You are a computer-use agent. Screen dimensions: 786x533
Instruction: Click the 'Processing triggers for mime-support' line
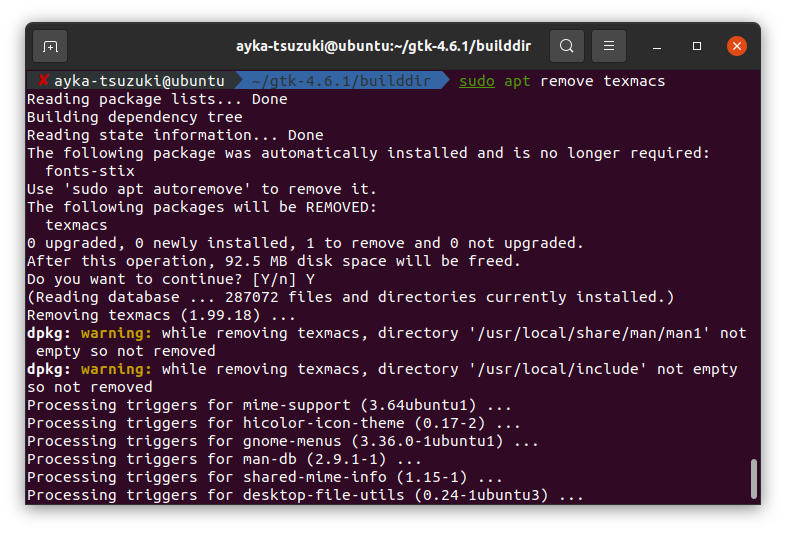(269, 405)
